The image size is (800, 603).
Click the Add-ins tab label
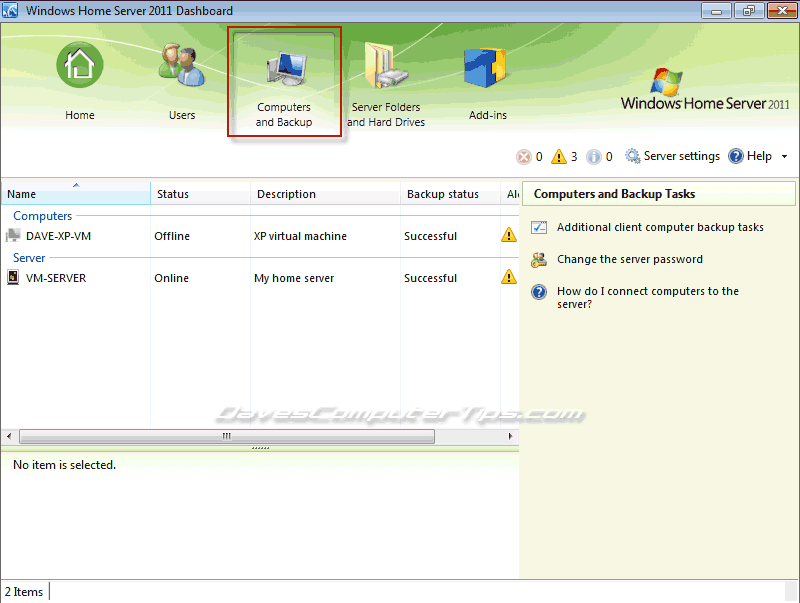tap(488, 115)
